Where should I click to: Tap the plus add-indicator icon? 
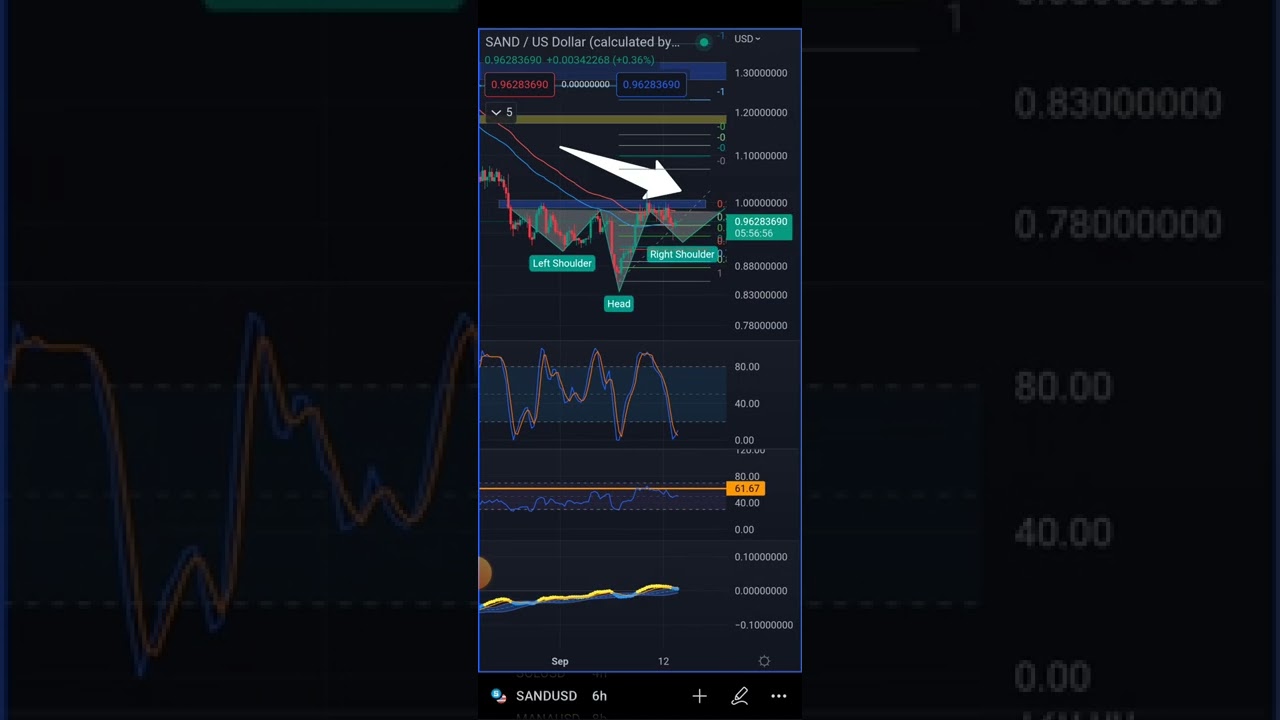[699, 696]
